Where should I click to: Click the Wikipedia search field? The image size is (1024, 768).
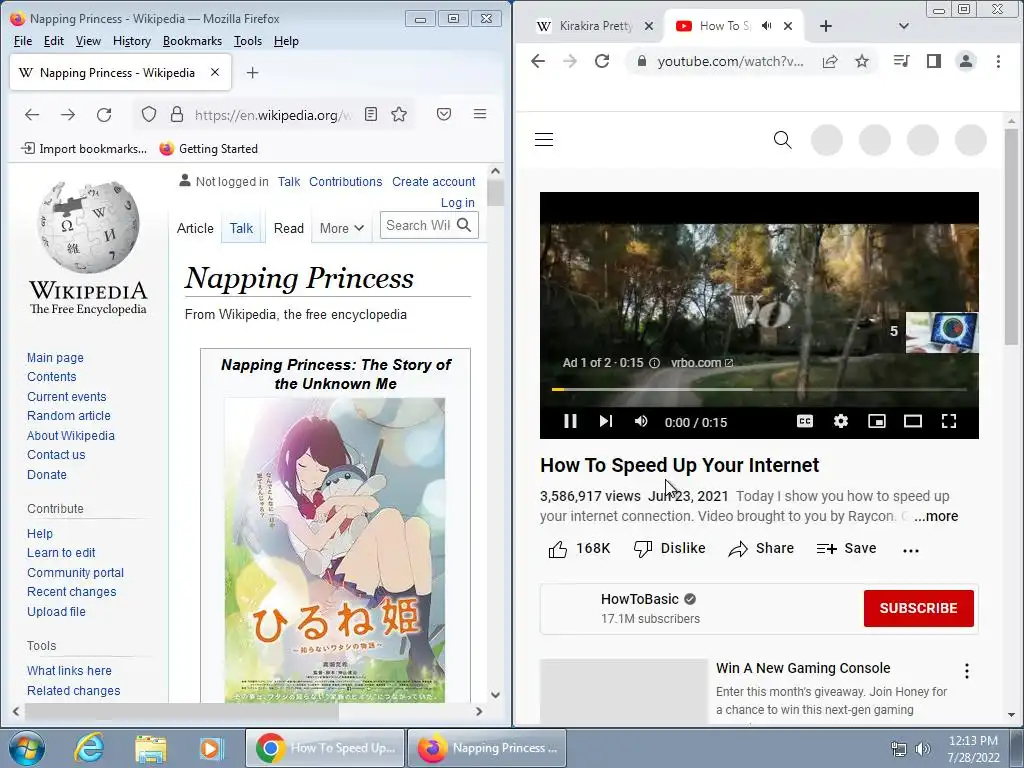(418, 225)
